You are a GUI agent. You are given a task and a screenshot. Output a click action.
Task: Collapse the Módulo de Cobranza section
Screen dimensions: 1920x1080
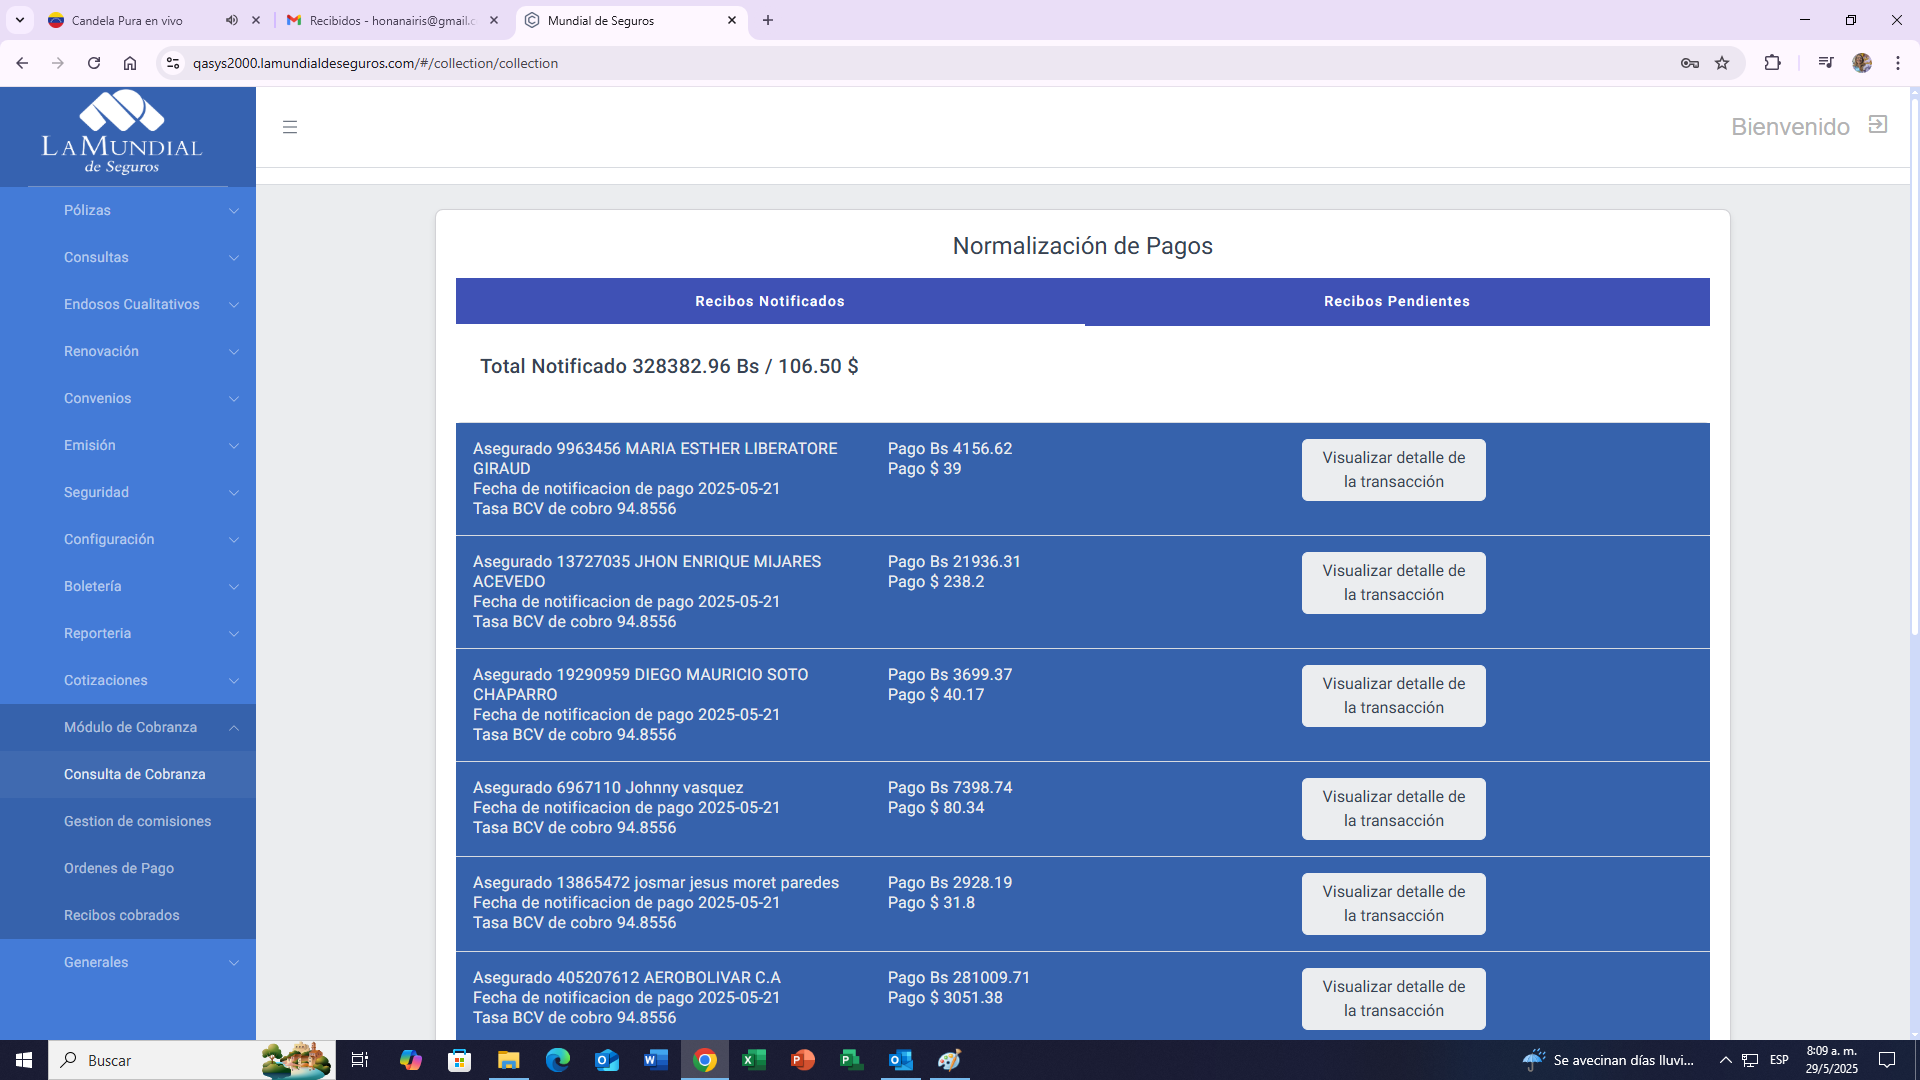tap(128, 727)
